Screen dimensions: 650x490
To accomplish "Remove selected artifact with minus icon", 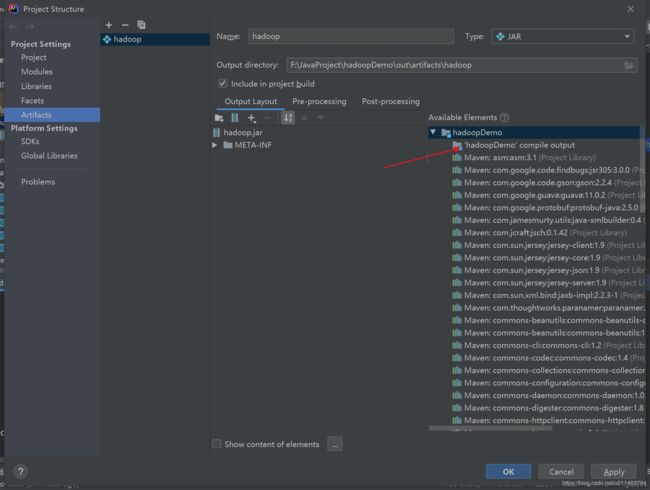I will point(125,25).
